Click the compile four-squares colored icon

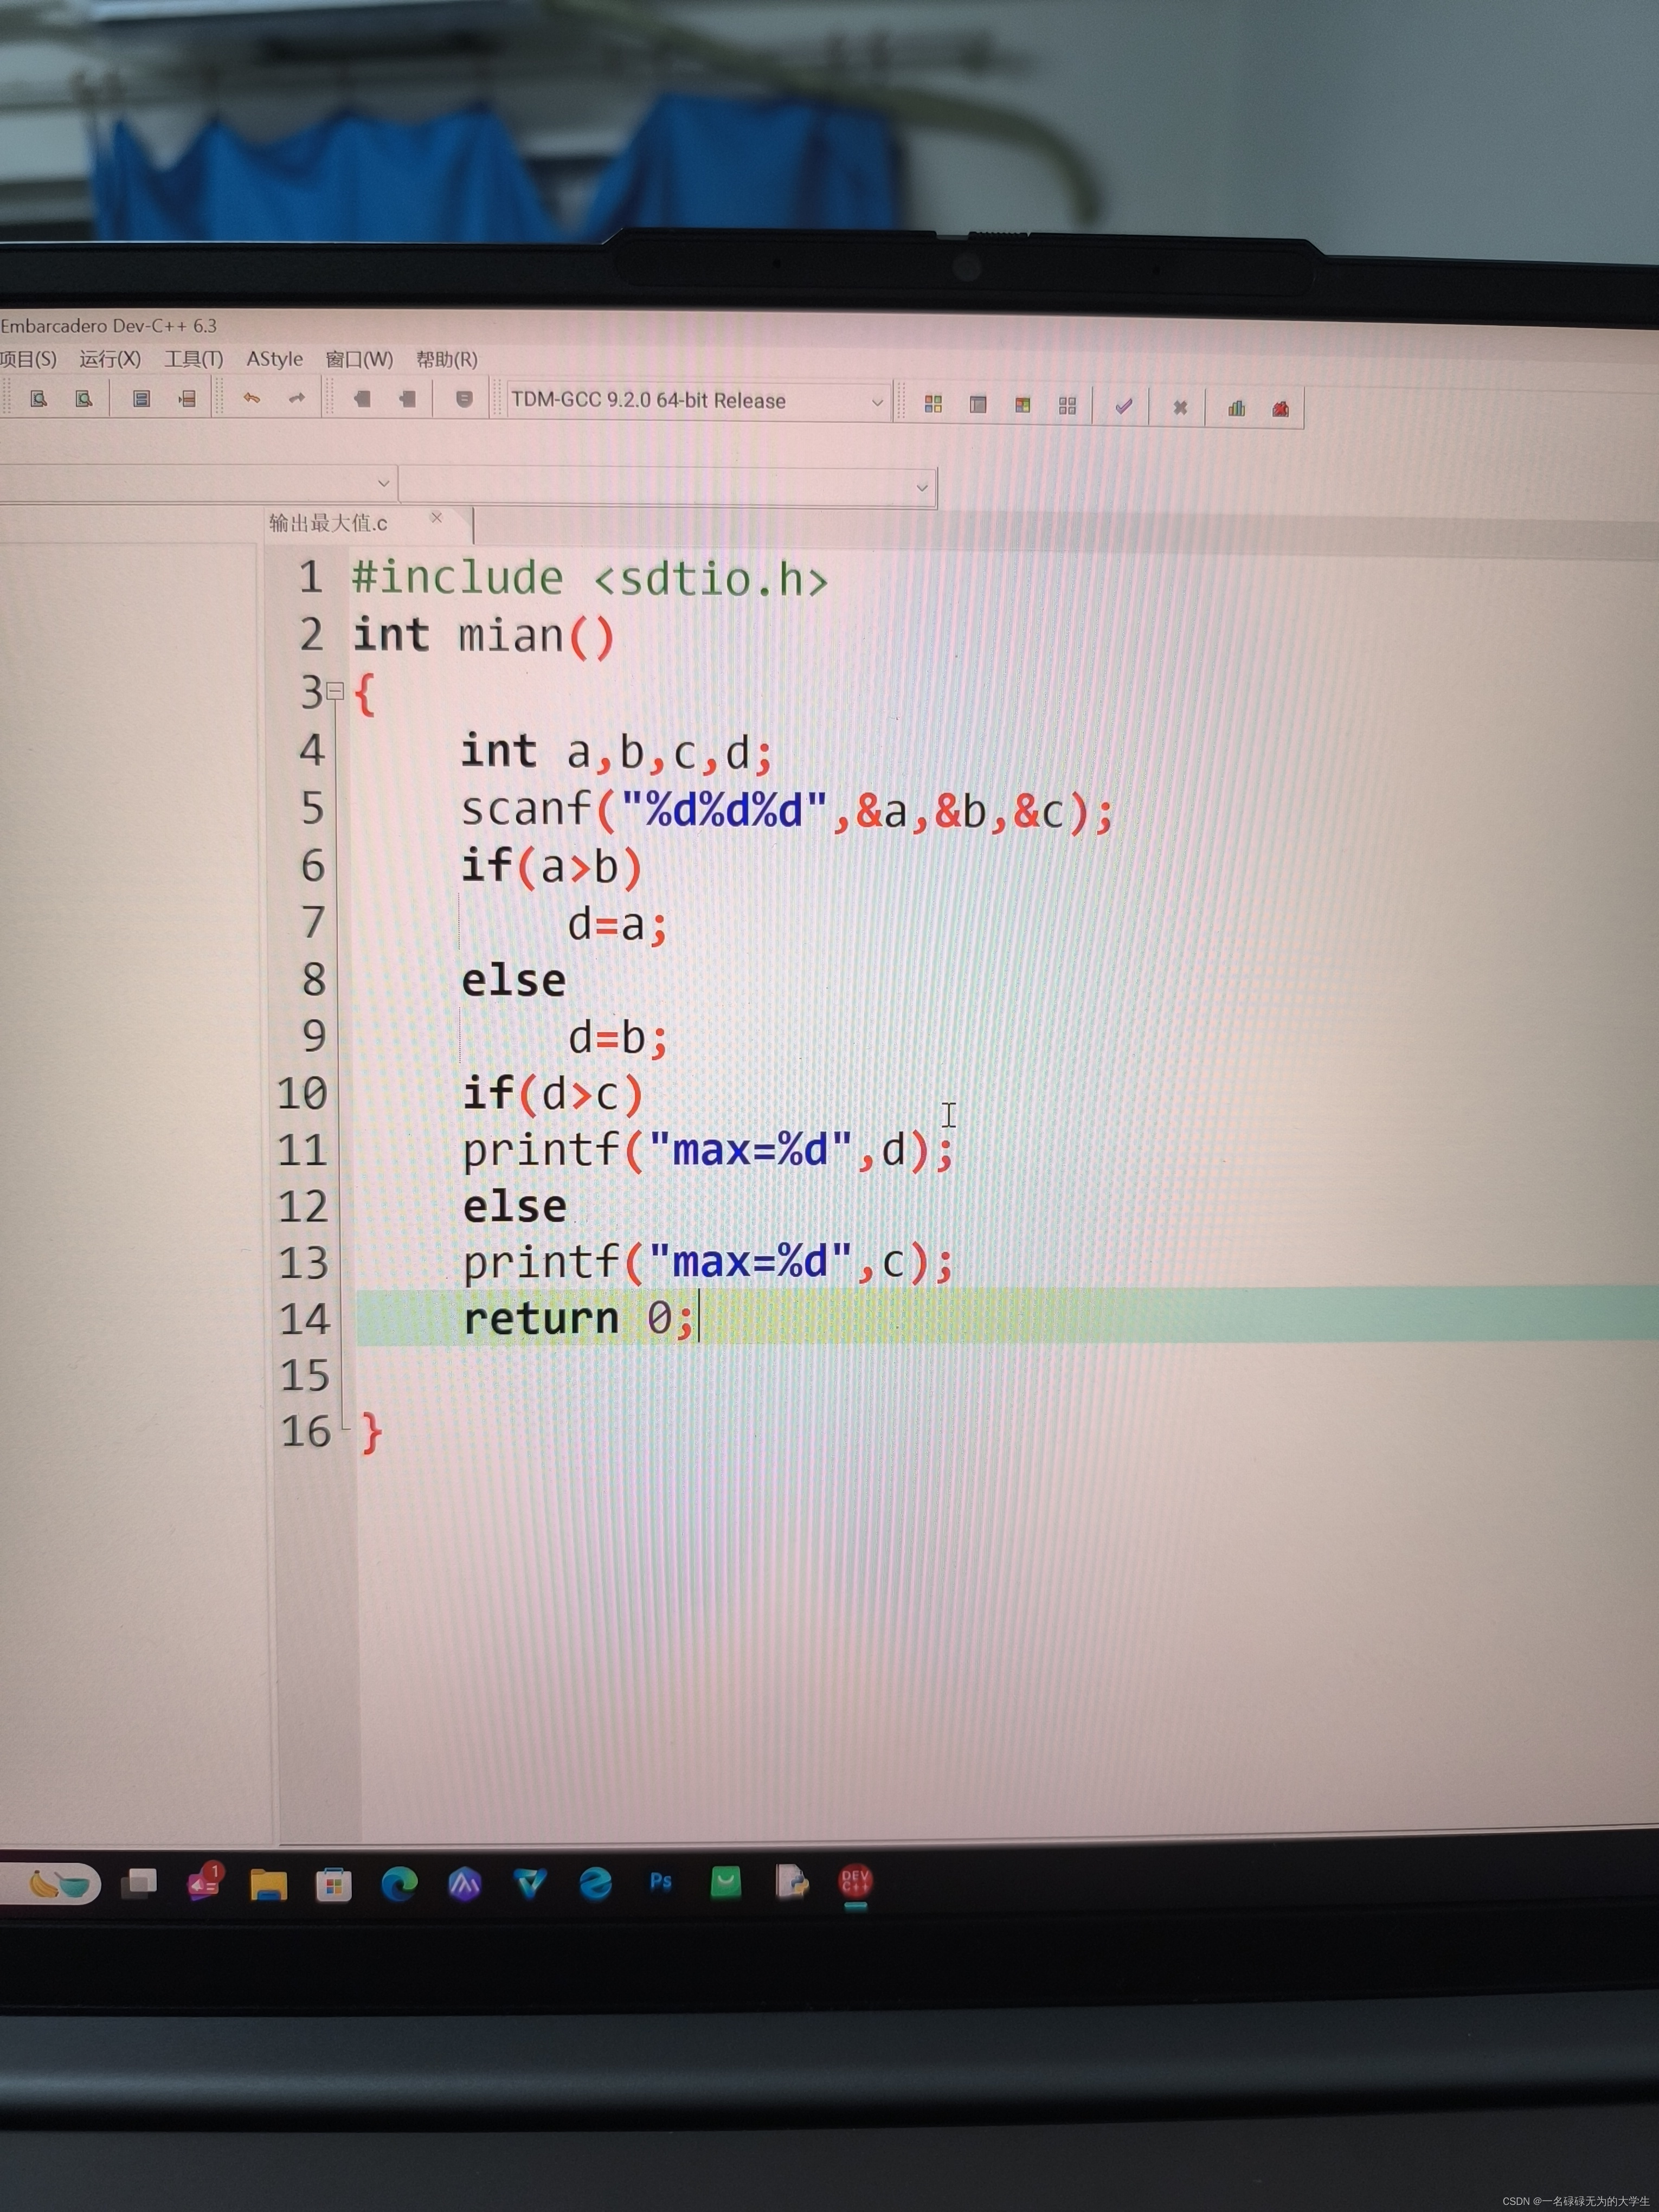pos(933,404)
